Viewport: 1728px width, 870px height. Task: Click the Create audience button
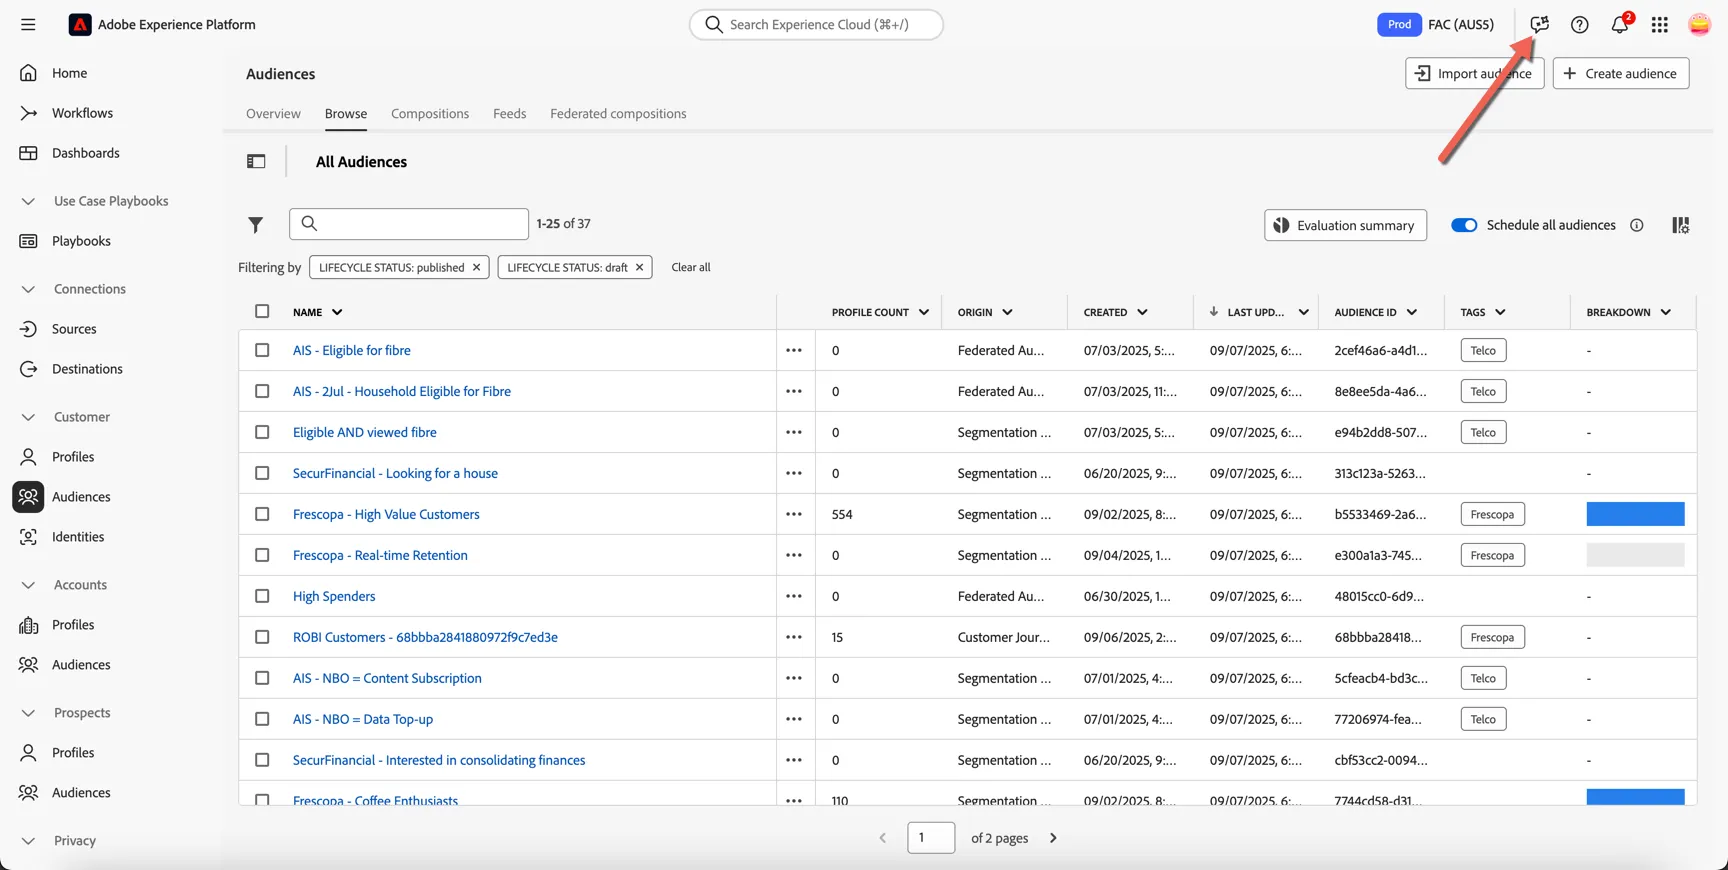point(1621,73)
